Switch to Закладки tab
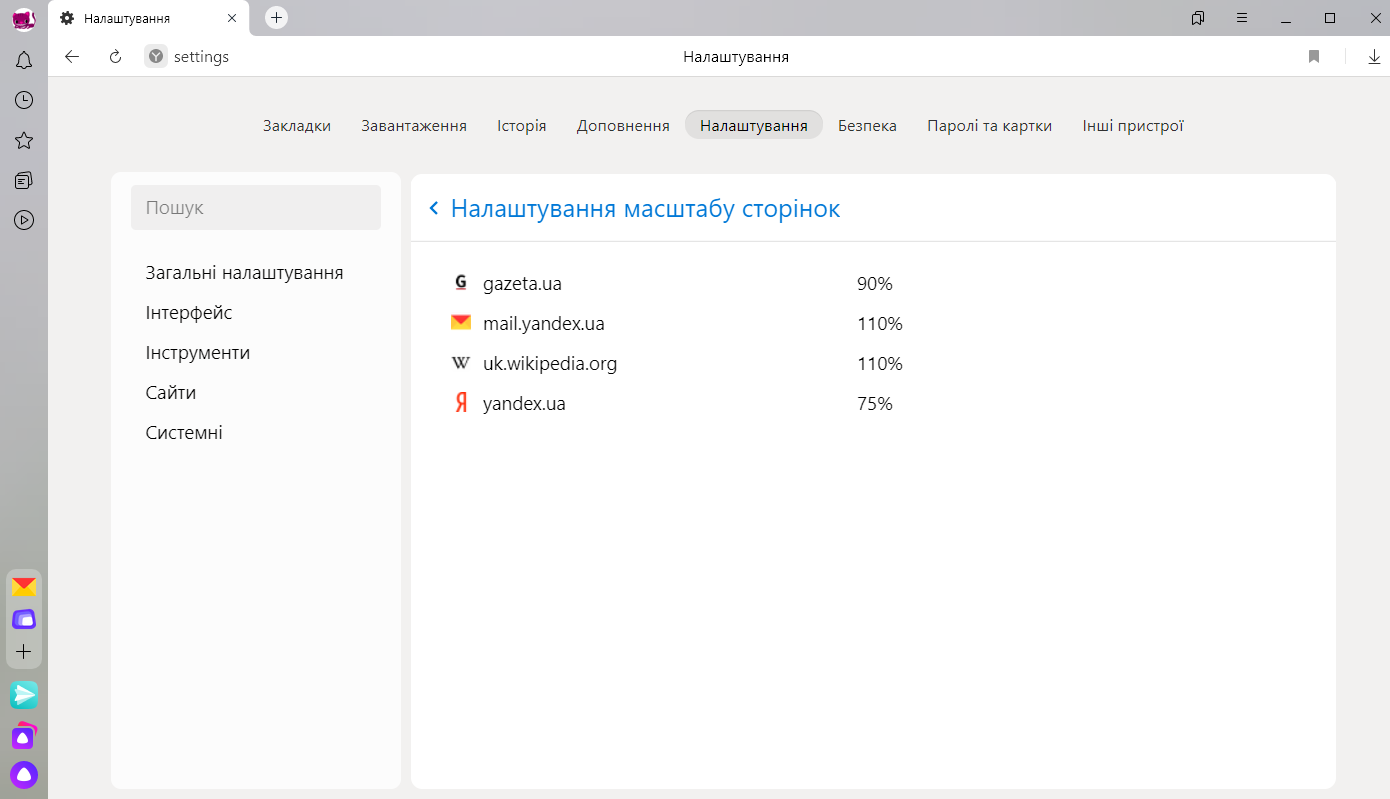The height and width of the screenshot is (799, 1390). [297, 125]
